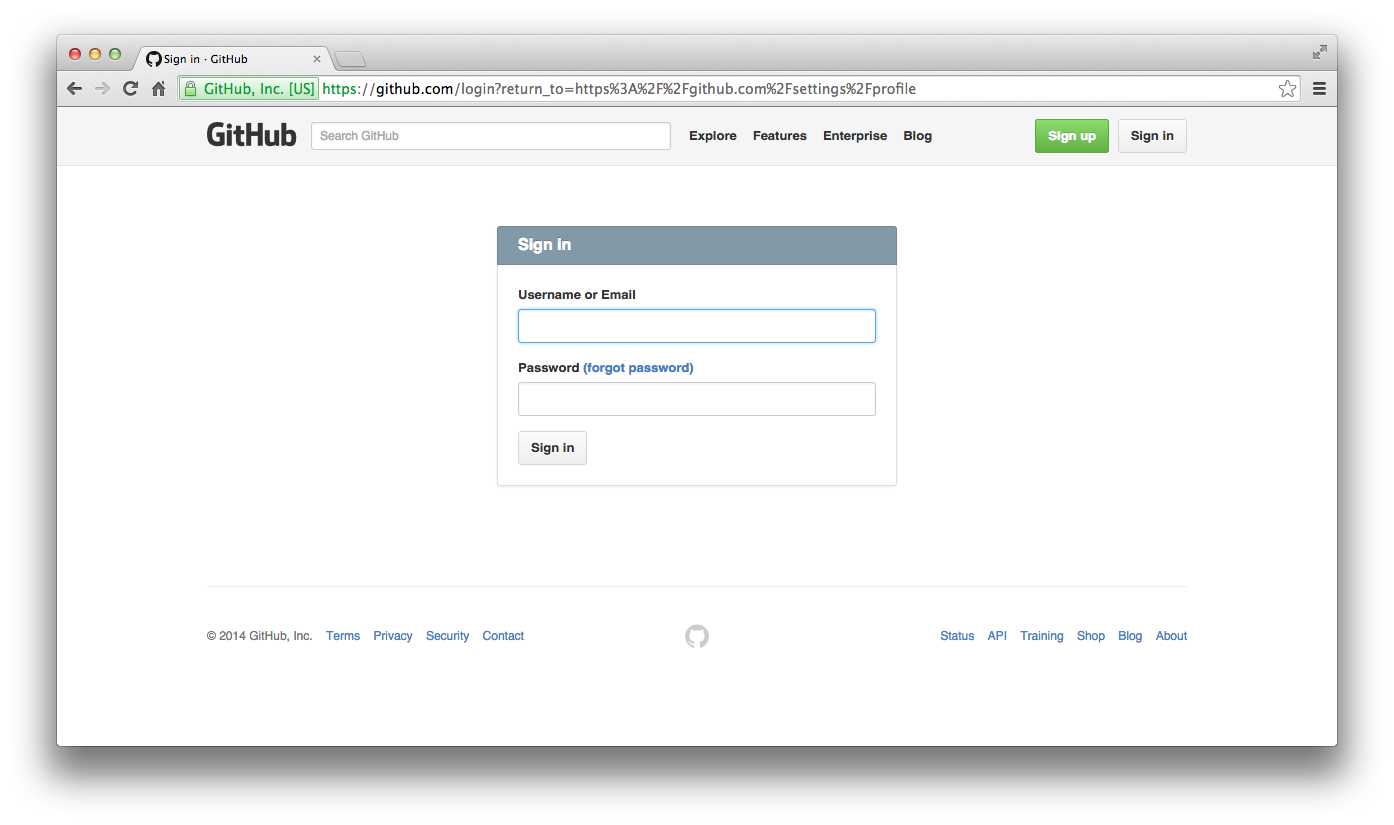The width and height of the screenshot is (1394, 825).
Task: Open the API footer link
Action: tap(997, 636)
